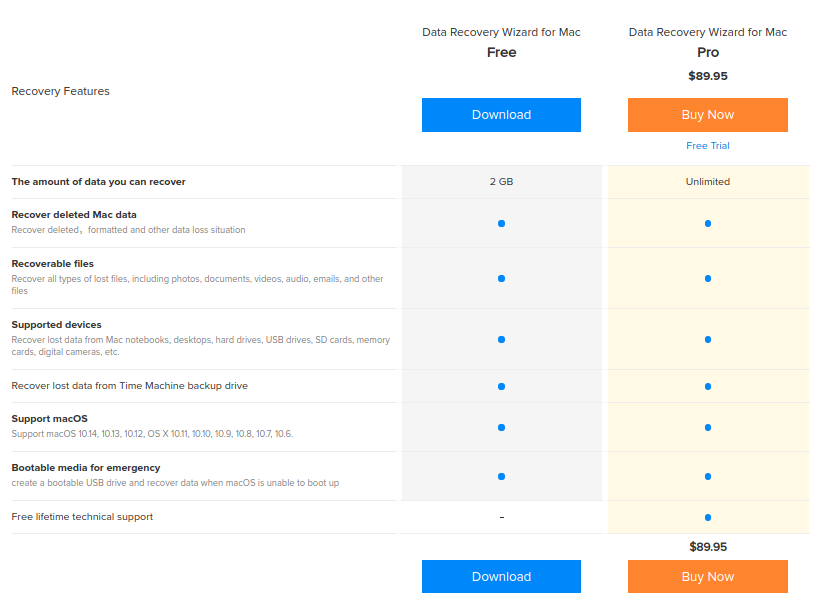Click Pro column dot for Recover deleted Mac data
819x602 pixels.
click(707, 223)
